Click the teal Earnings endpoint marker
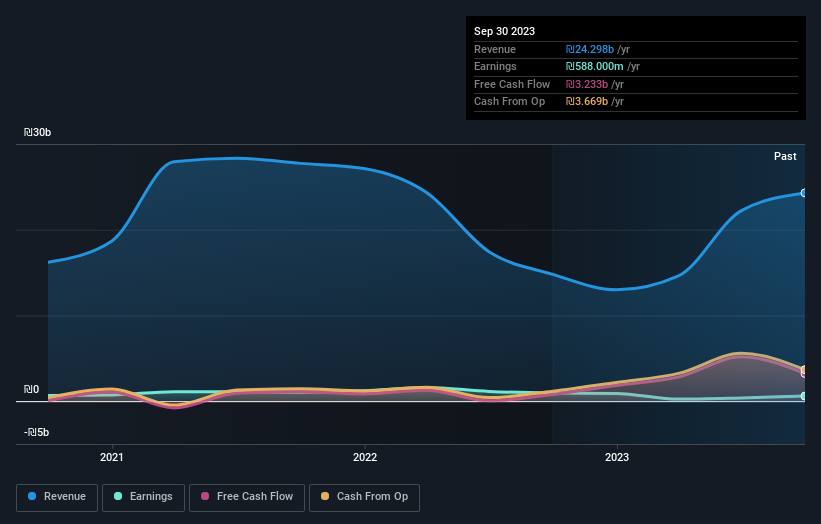Image resolution: width=821 pixels, height=524 pixels. pyautogui.click(x=804, y=396)
